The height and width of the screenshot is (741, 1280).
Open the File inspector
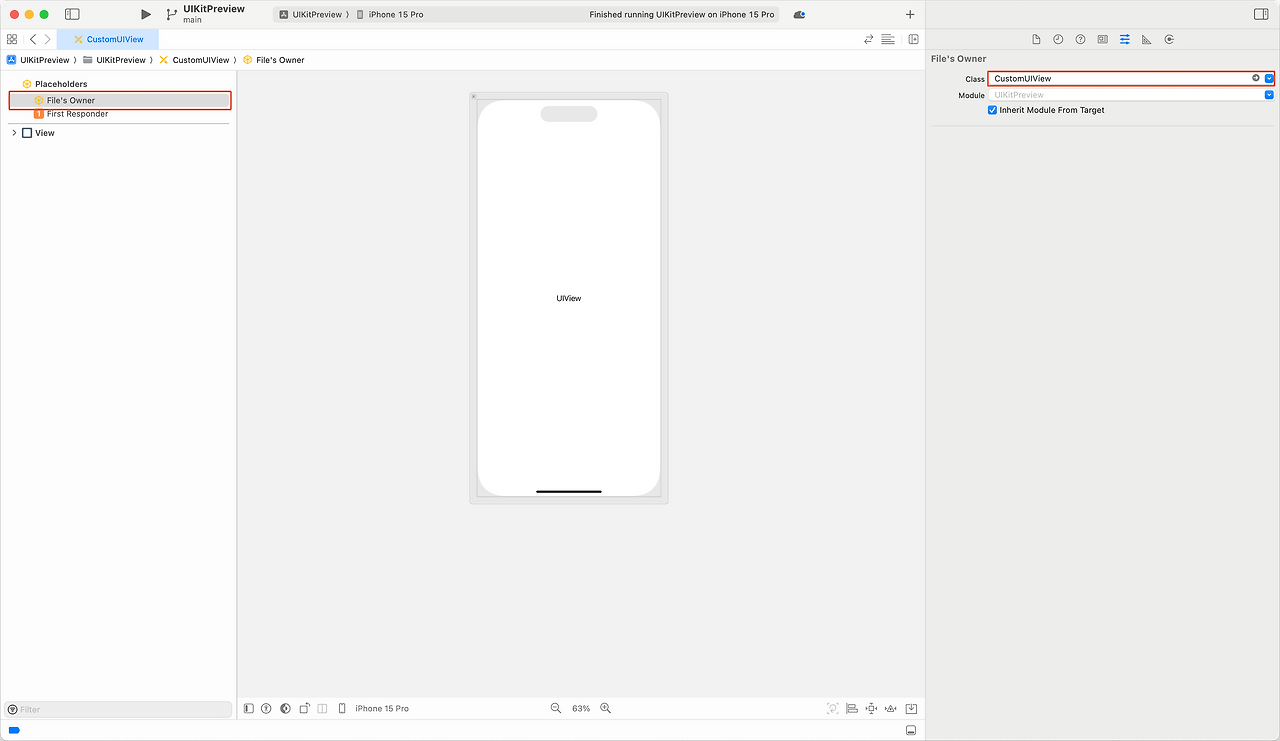[1035, 39]
